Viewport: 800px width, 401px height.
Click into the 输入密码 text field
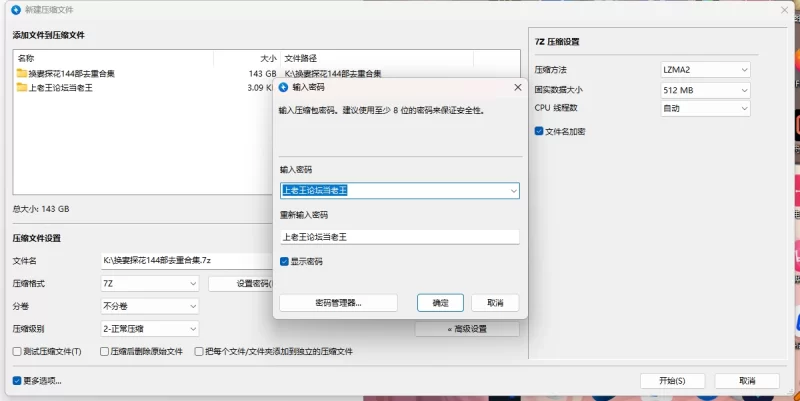click(x=399, y=191)
